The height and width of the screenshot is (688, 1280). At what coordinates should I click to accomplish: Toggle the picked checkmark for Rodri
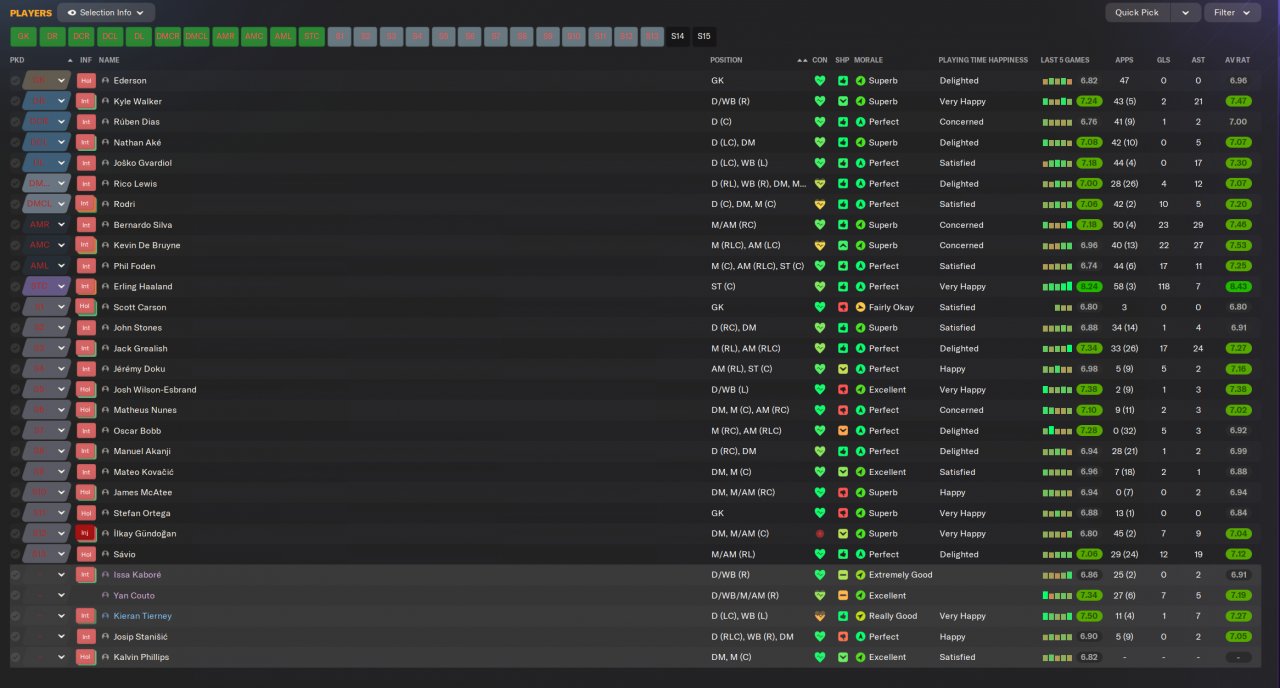(15, 204)
